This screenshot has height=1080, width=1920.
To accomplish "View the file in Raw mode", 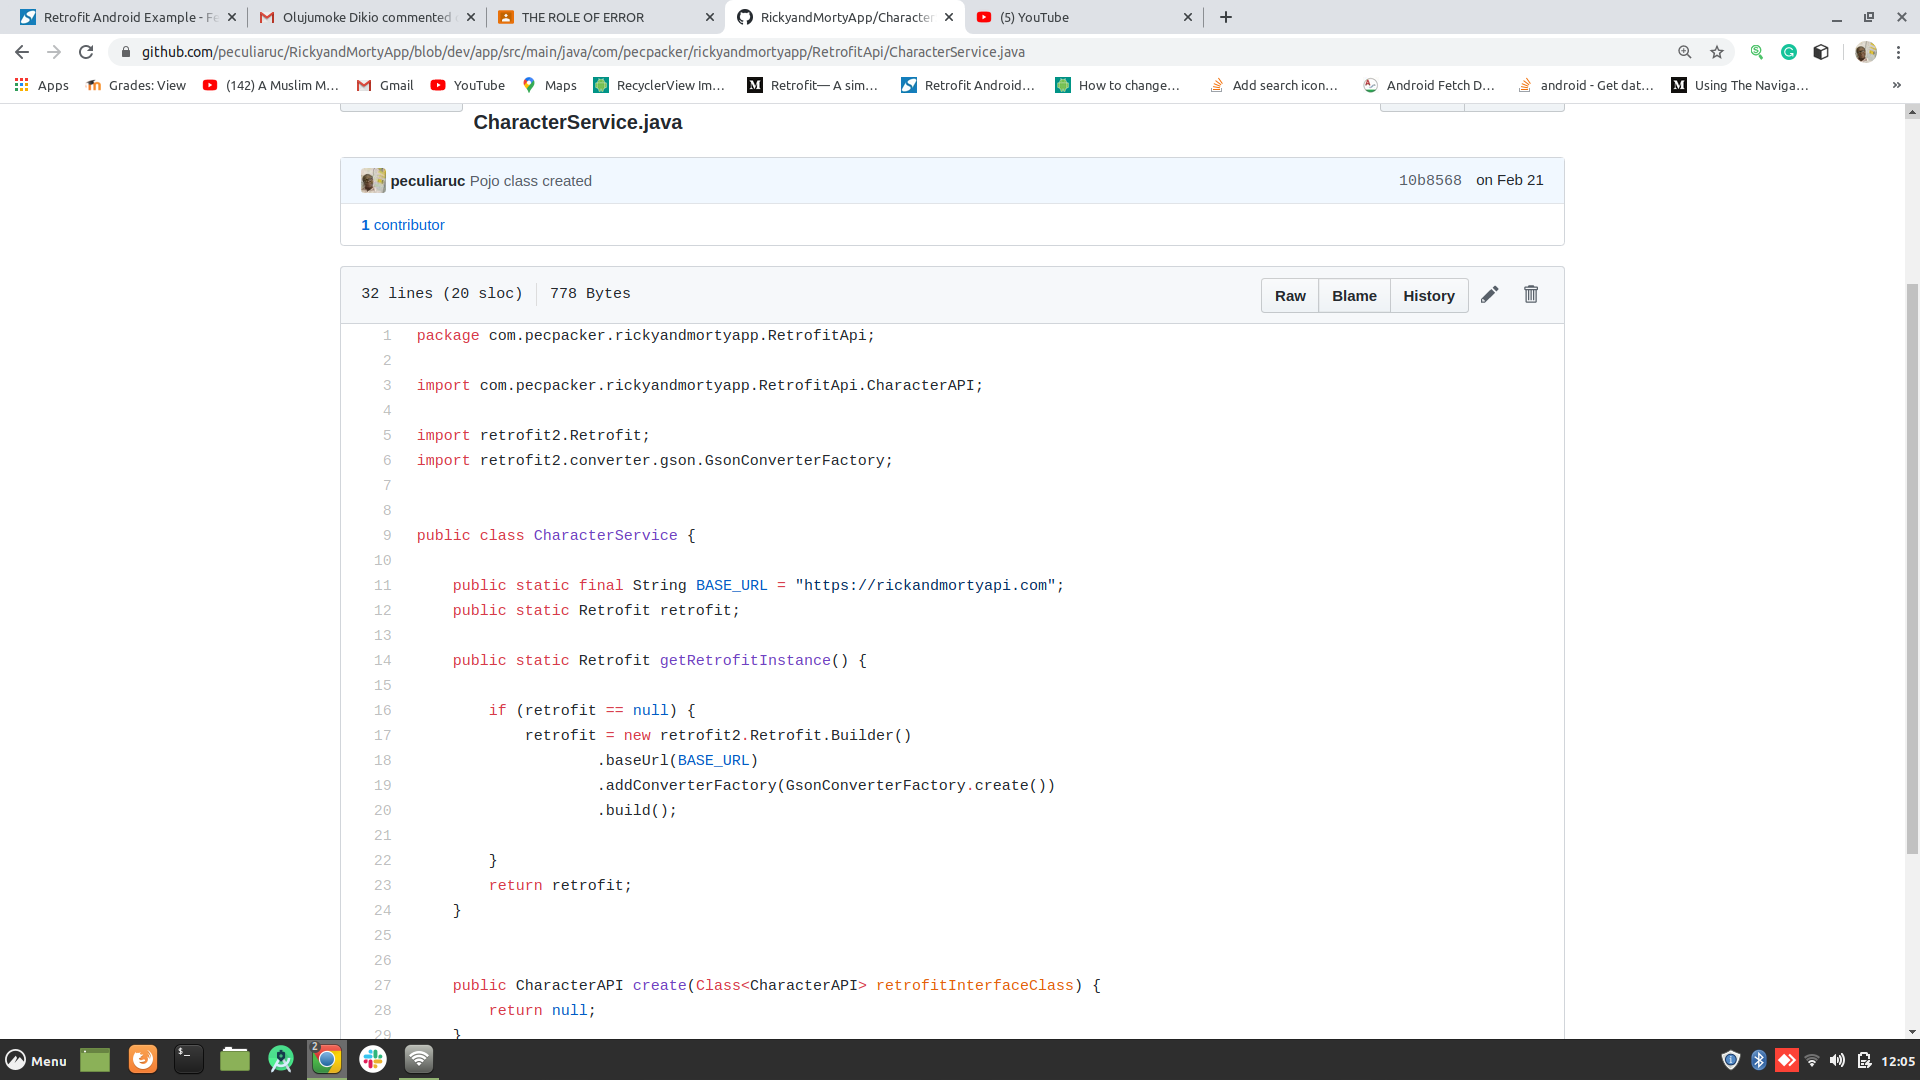I will [x=1290, y=295].
